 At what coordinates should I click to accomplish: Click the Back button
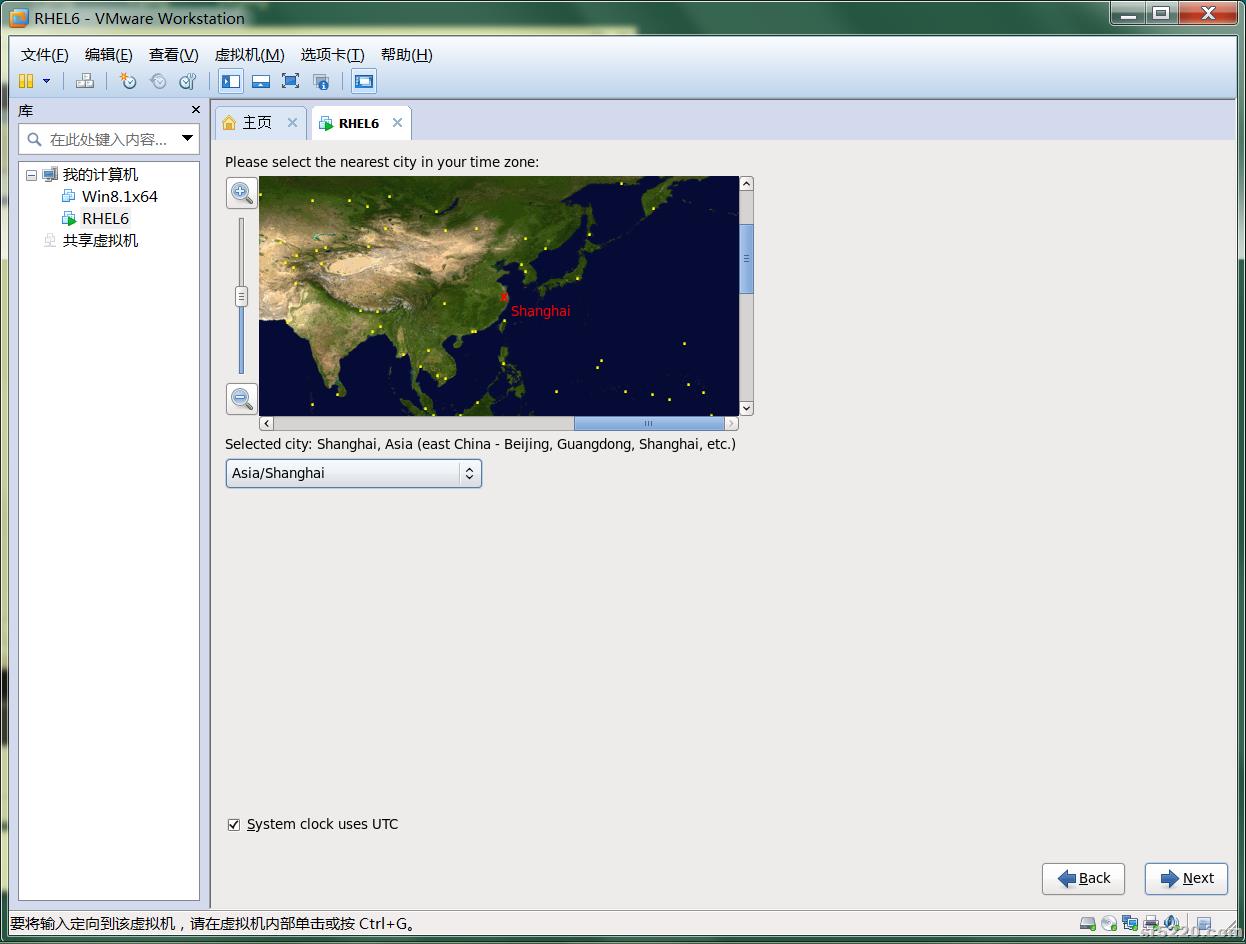[x=1083, y=879]
